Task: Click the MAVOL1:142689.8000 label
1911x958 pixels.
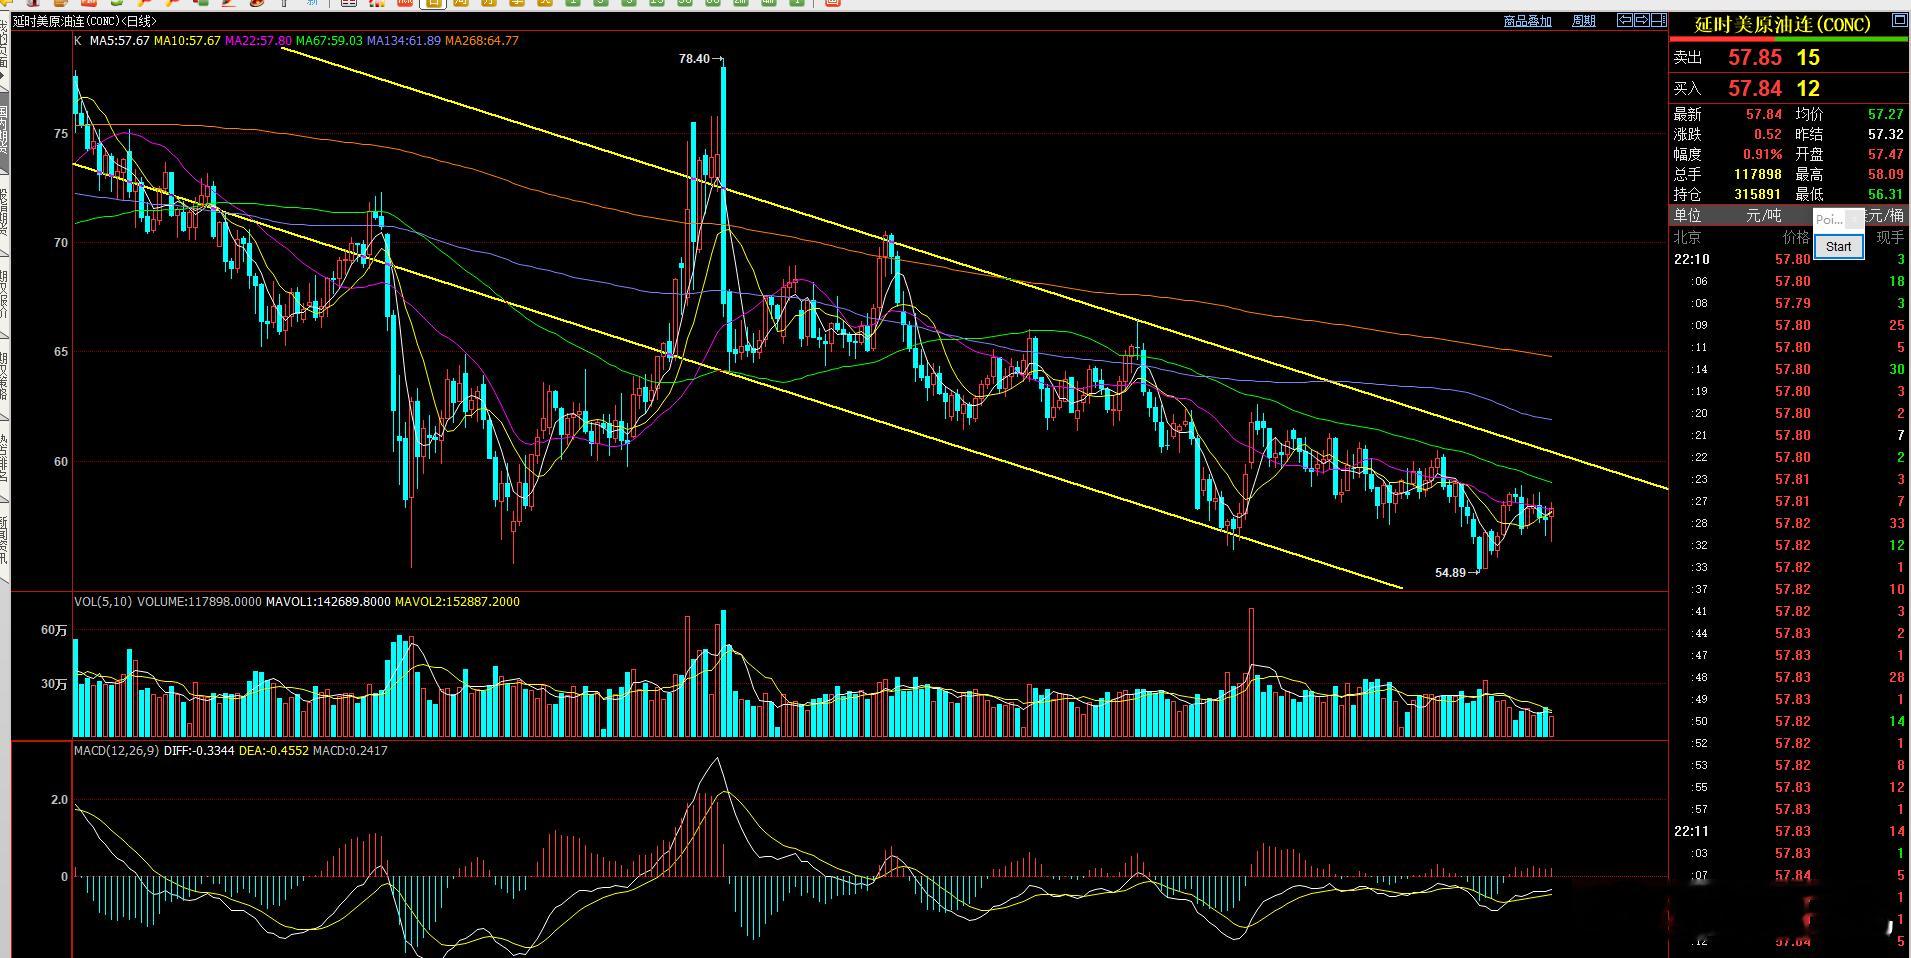Action: (328, 602)
